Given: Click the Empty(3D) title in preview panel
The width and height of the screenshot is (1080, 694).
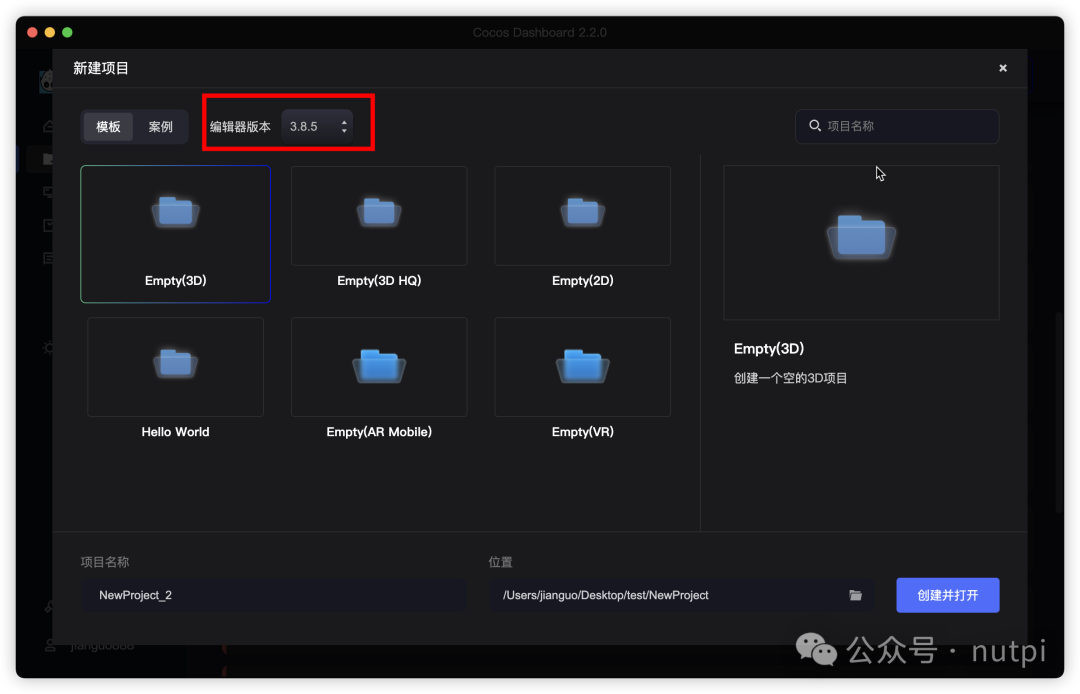Looking at the screenshot, I should [x=769, y=348].
